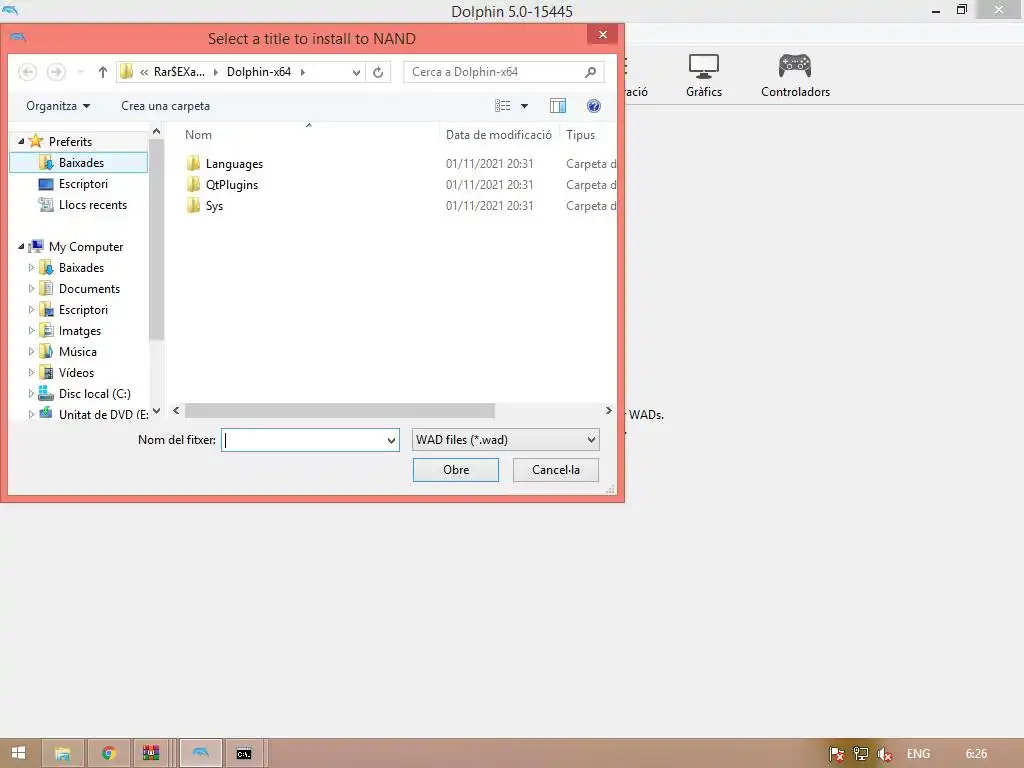Open Windows Start menu

19,753
